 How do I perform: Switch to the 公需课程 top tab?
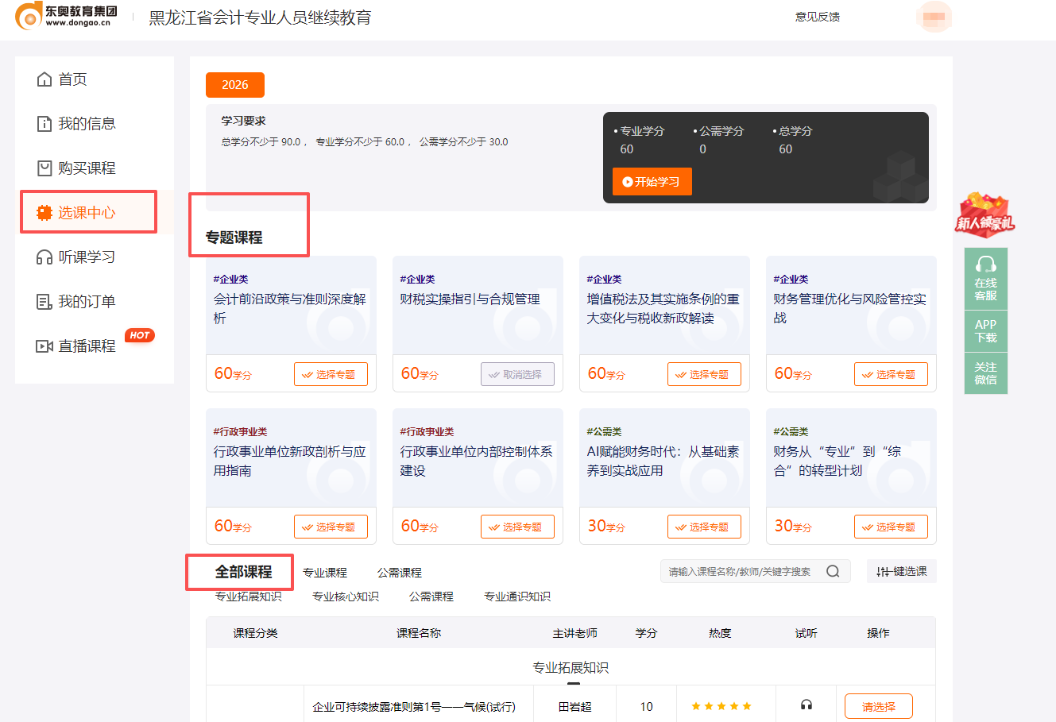(399, 572)
